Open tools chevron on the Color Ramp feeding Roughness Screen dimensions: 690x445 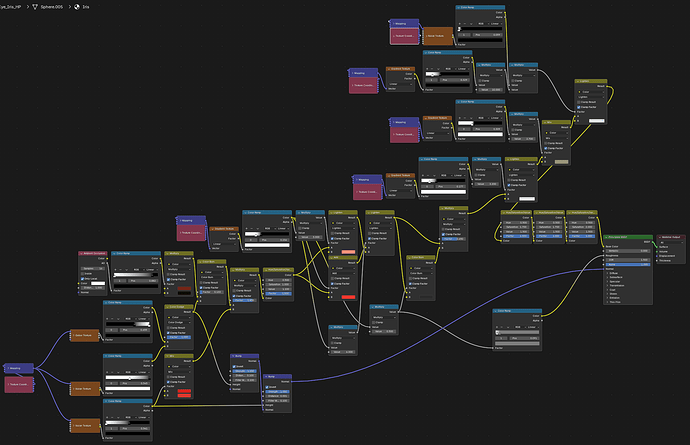pos(508,327)
